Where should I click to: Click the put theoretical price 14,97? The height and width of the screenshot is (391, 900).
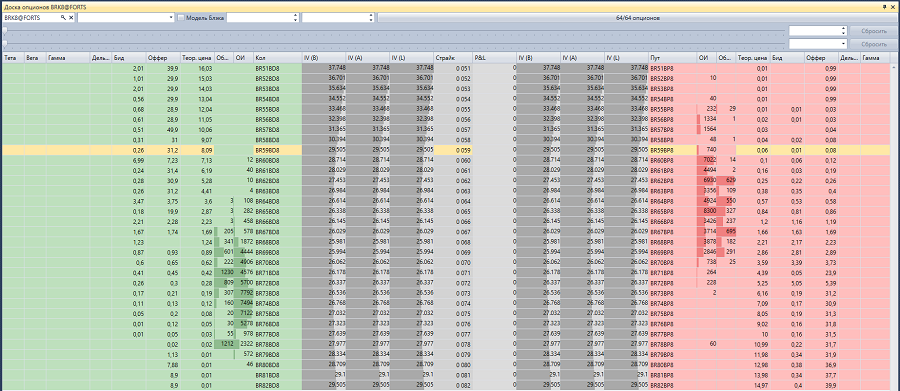[760, 385]
